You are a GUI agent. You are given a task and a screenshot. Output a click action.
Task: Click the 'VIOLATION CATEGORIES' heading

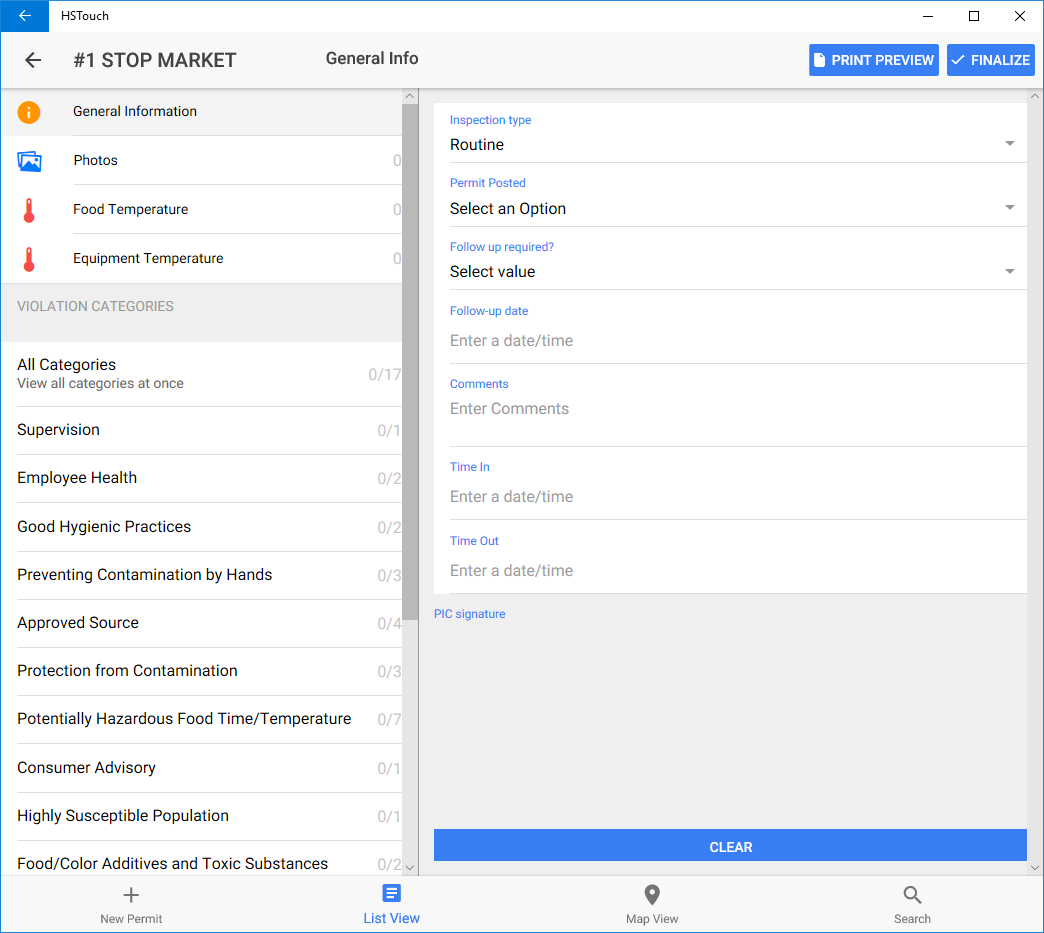pyautogui.click(x=95, y=306)
